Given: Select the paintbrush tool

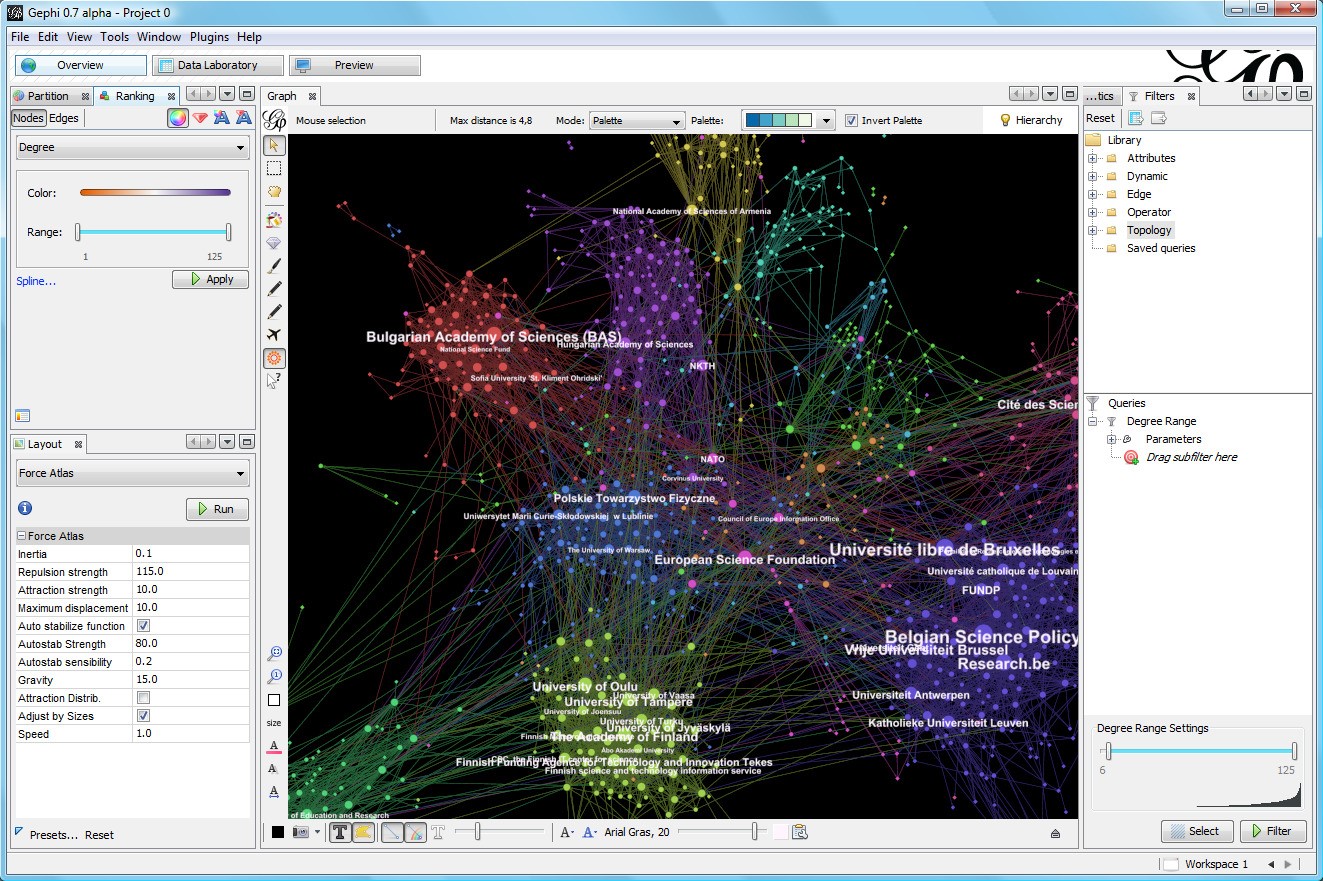Looking at the screenshot, I should (274, 266).
